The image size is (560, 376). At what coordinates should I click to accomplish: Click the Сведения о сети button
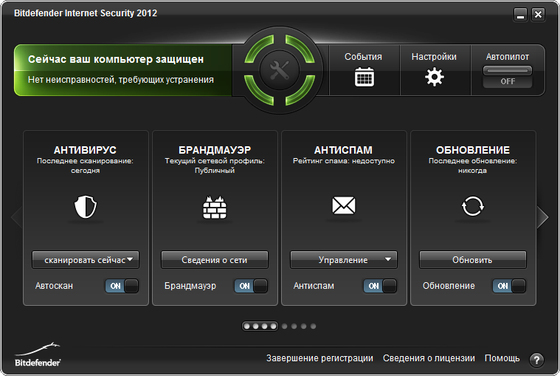(215, 260)
